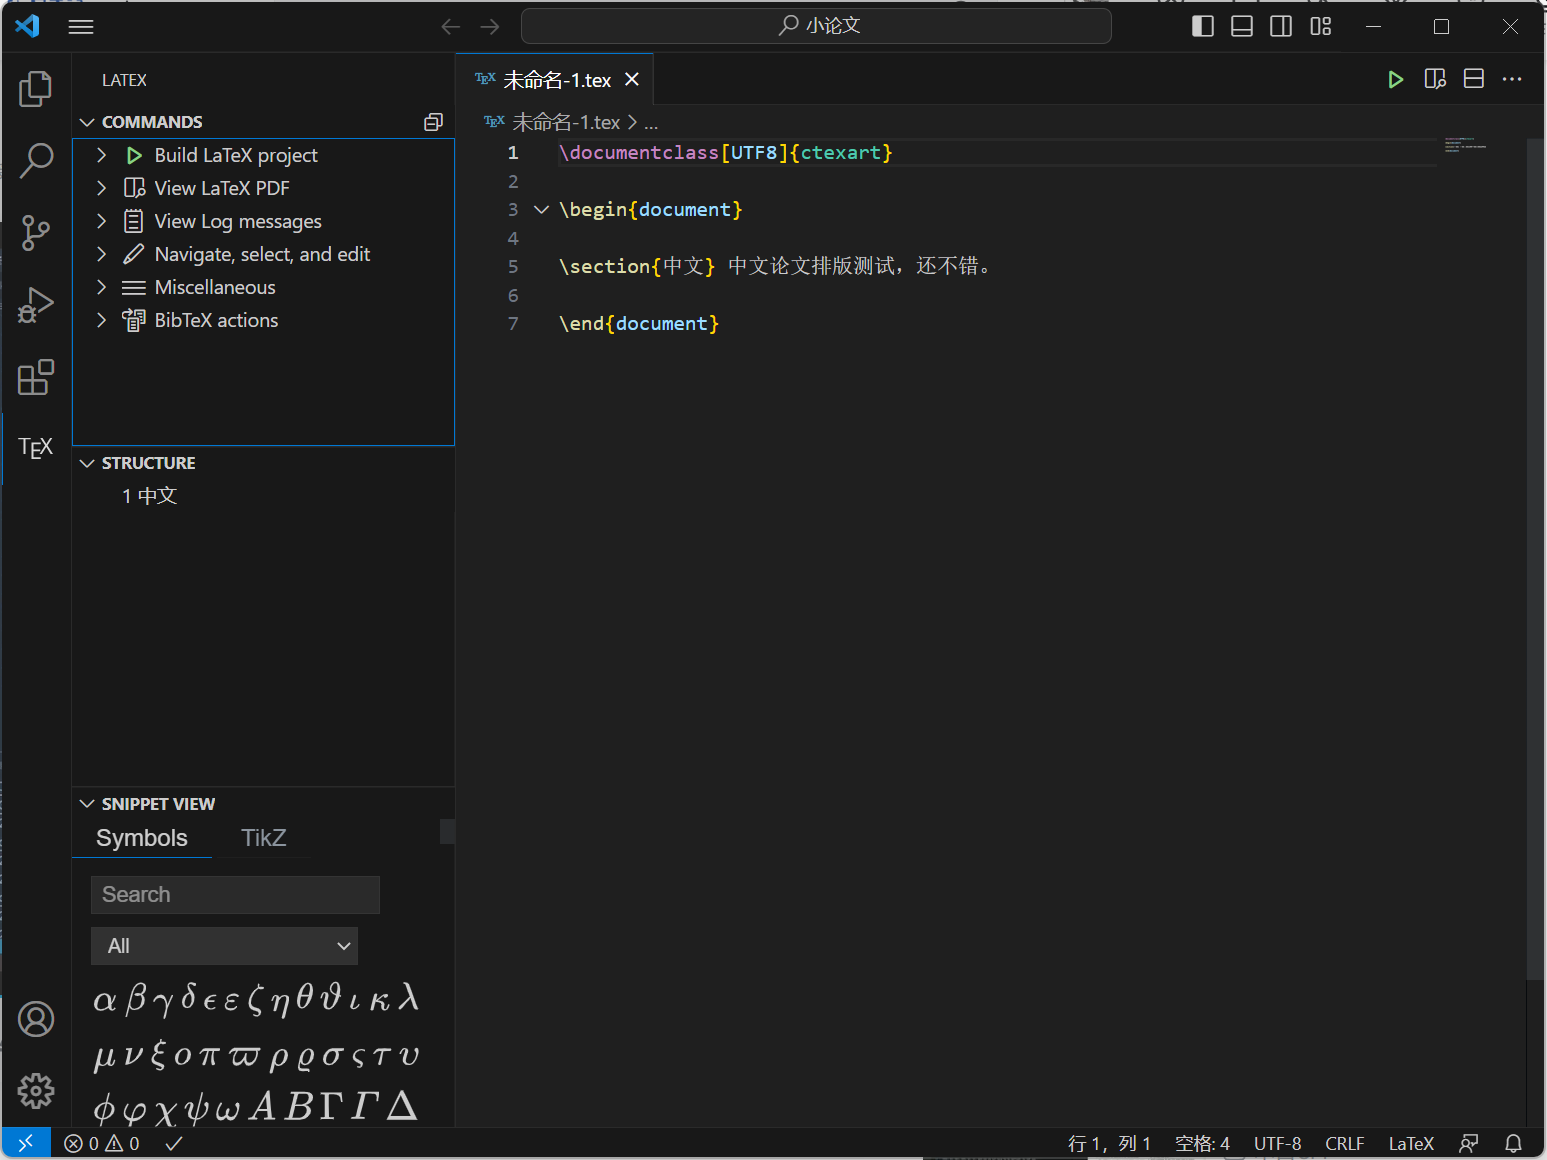Open the Manage settings gear
The width and height of the screenshot is (1547, 1160).
(36, 1091)
